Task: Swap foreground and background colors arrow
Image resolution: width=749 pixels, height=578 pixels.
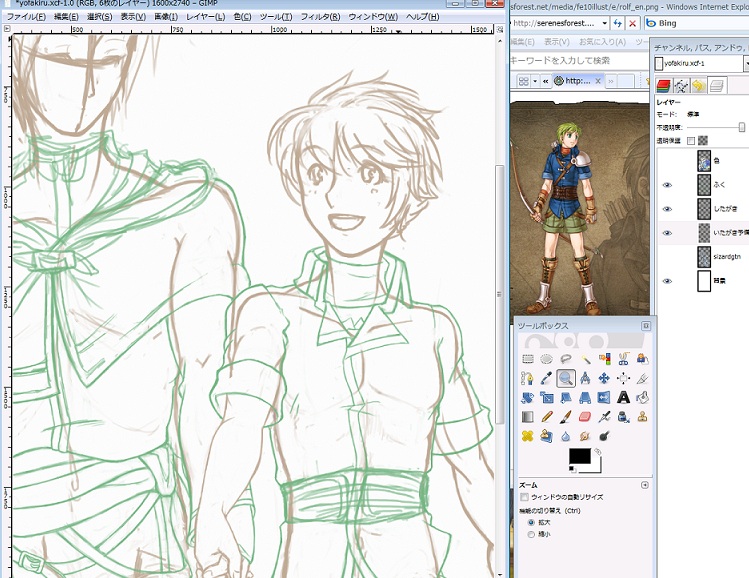Action: point(598,451)
